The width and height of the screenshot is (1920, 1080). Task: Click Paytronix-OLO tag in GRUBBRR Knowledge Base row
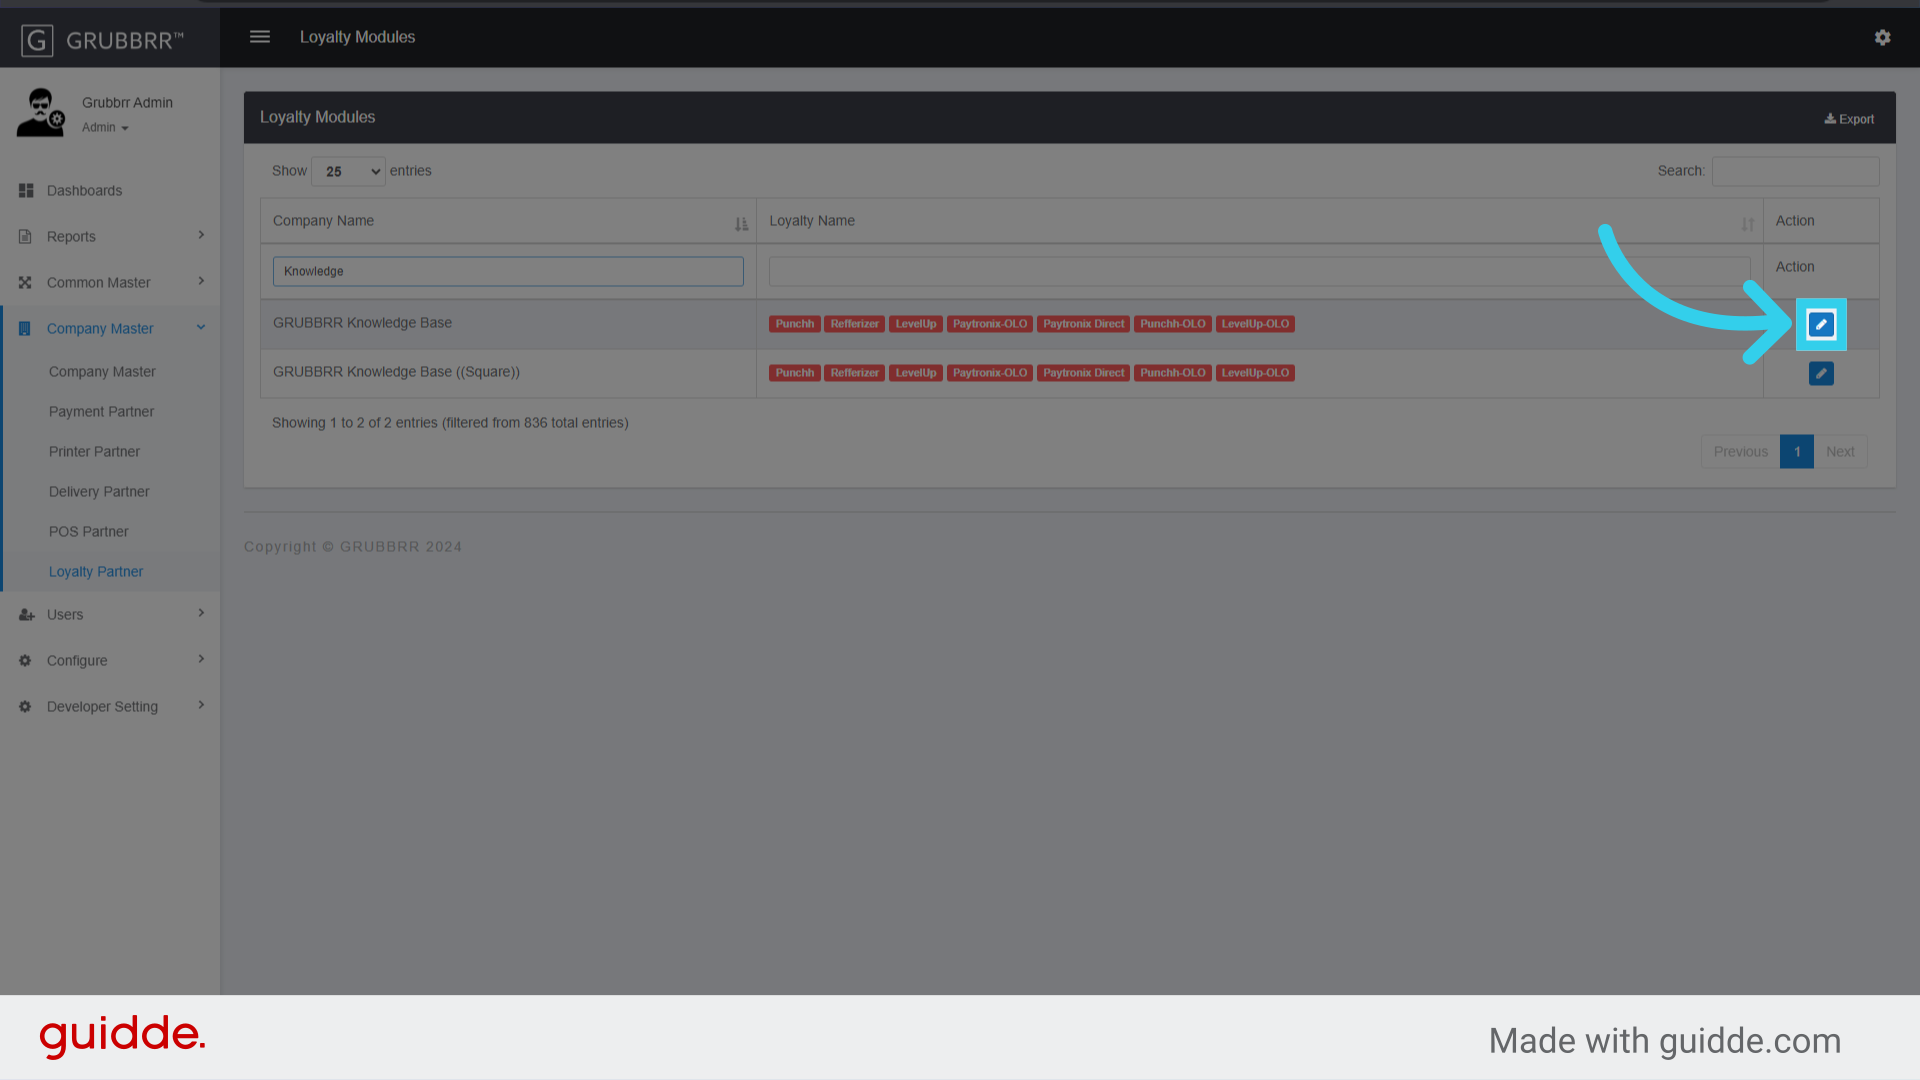pyautogui.click(x=990, y=324)
